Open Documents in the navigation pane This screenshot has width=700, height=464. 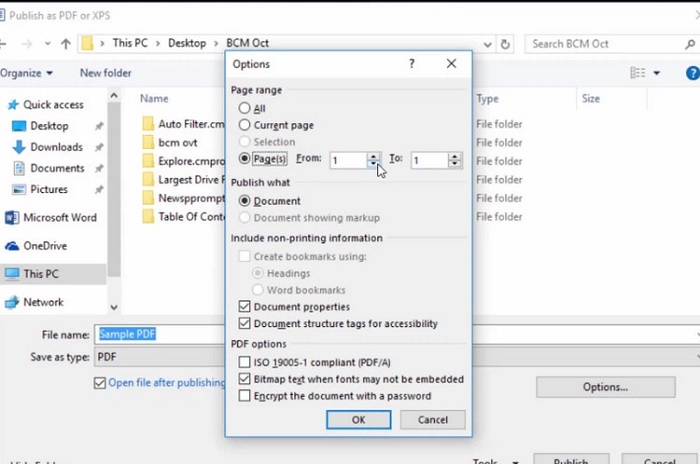48,168
